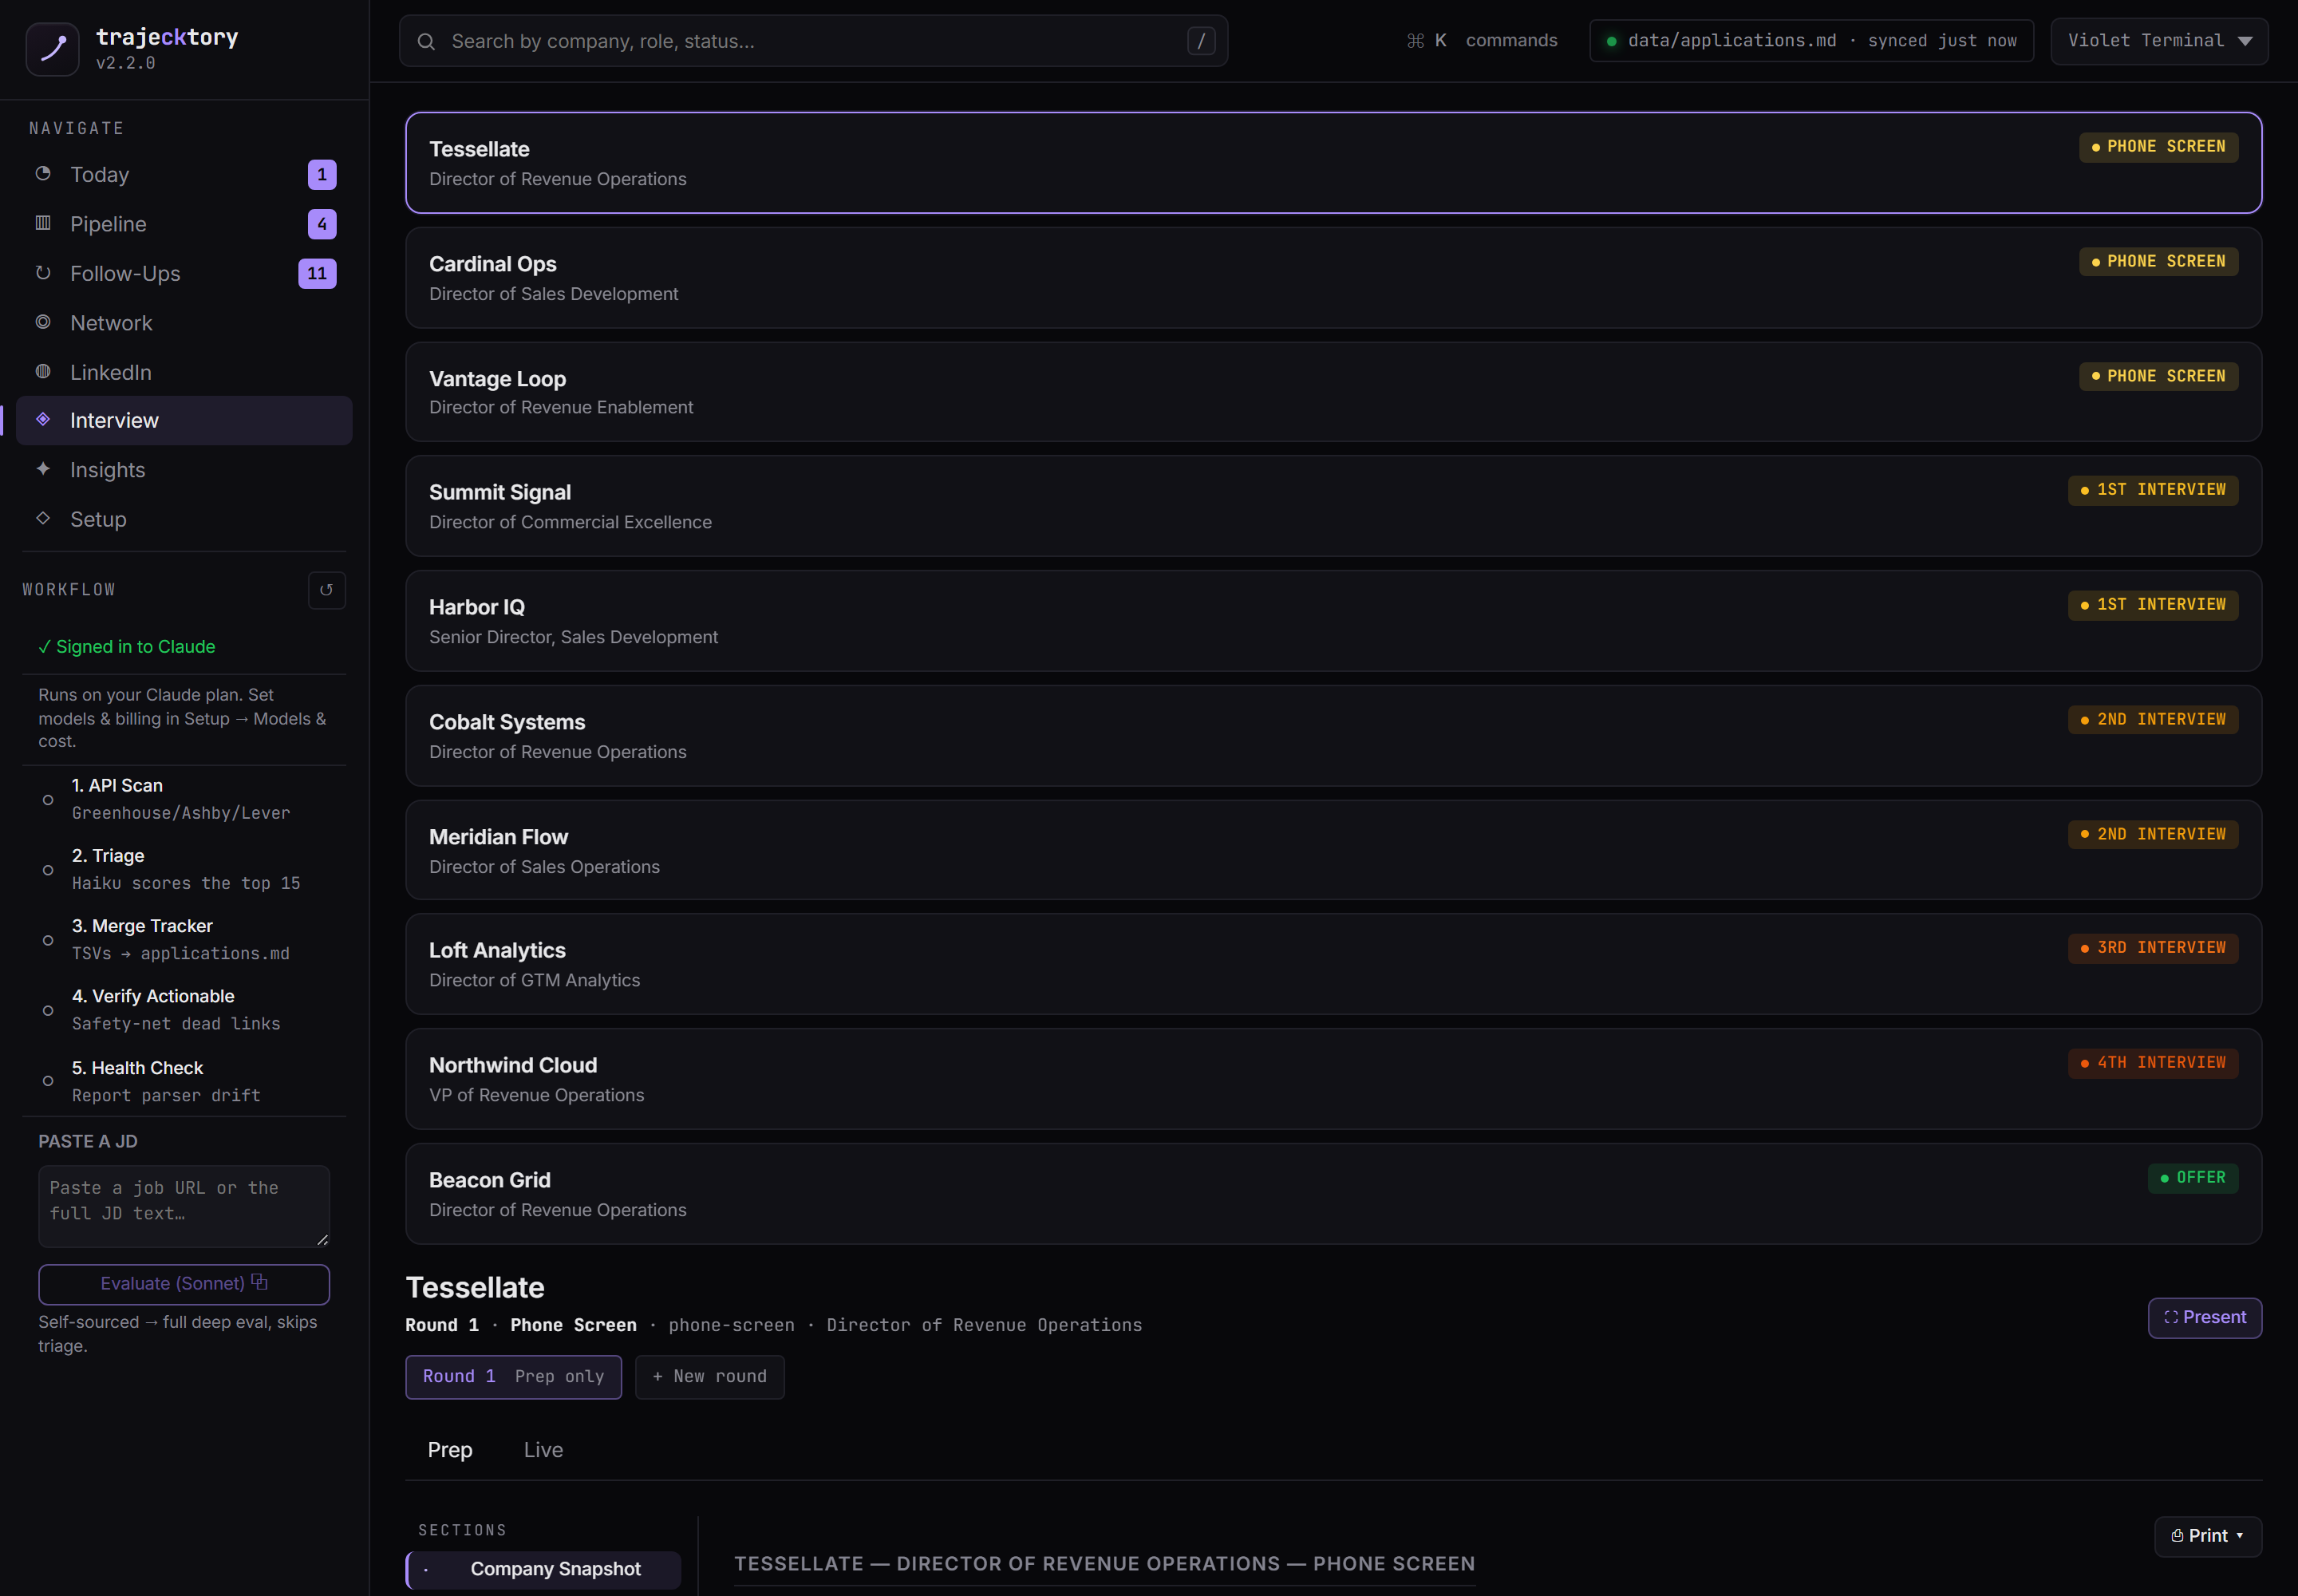The height and width of the screenshot is (1596, 2298).
Task: Click the 4TH INTERVIEW status badge
Action: click(x=2153, y=1063)
